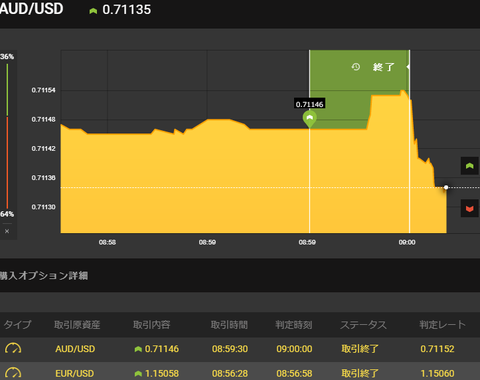
Task: Click the green portion of sentiment bar
Action: (7, 90)
